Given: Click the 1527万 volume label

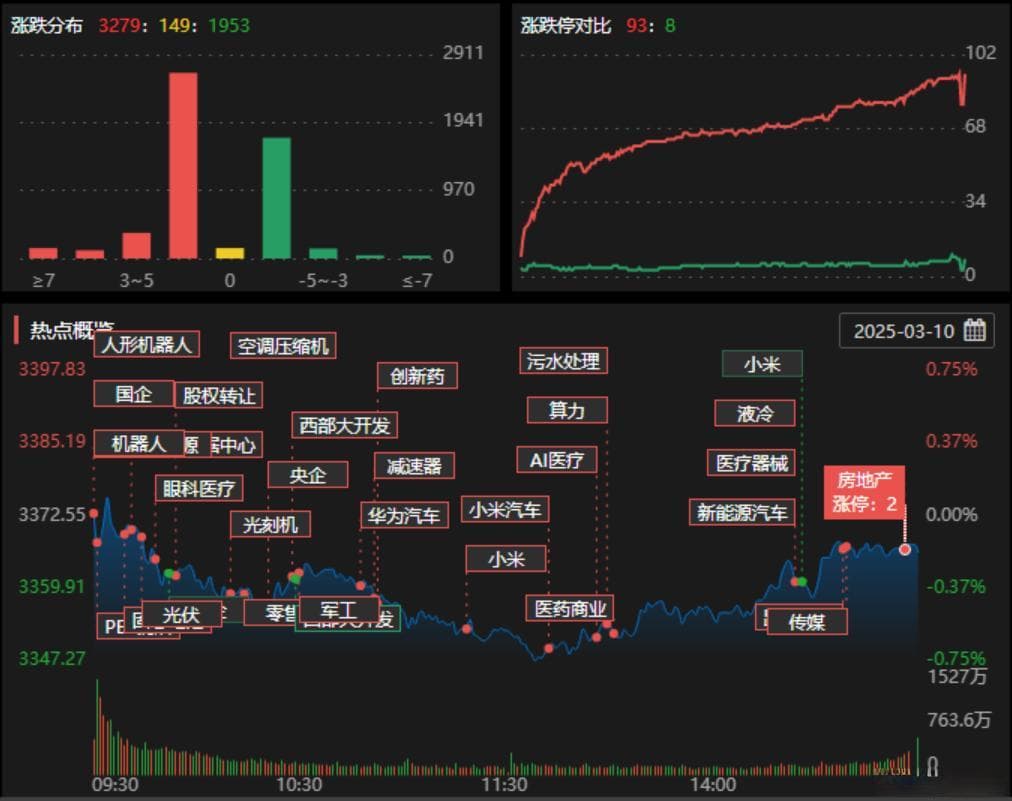Looking at the screenshot, I should pyautogui.click(x=958, y=676).
